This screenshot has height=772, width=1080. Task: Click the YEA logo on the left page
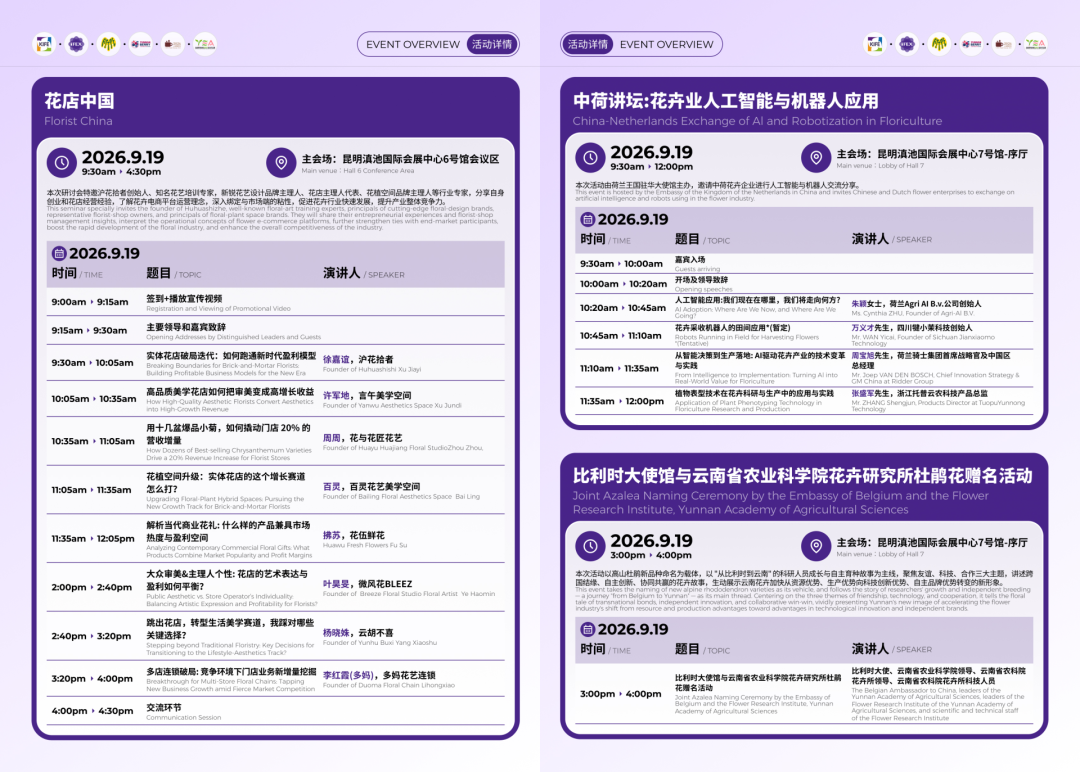coord(205,44)
